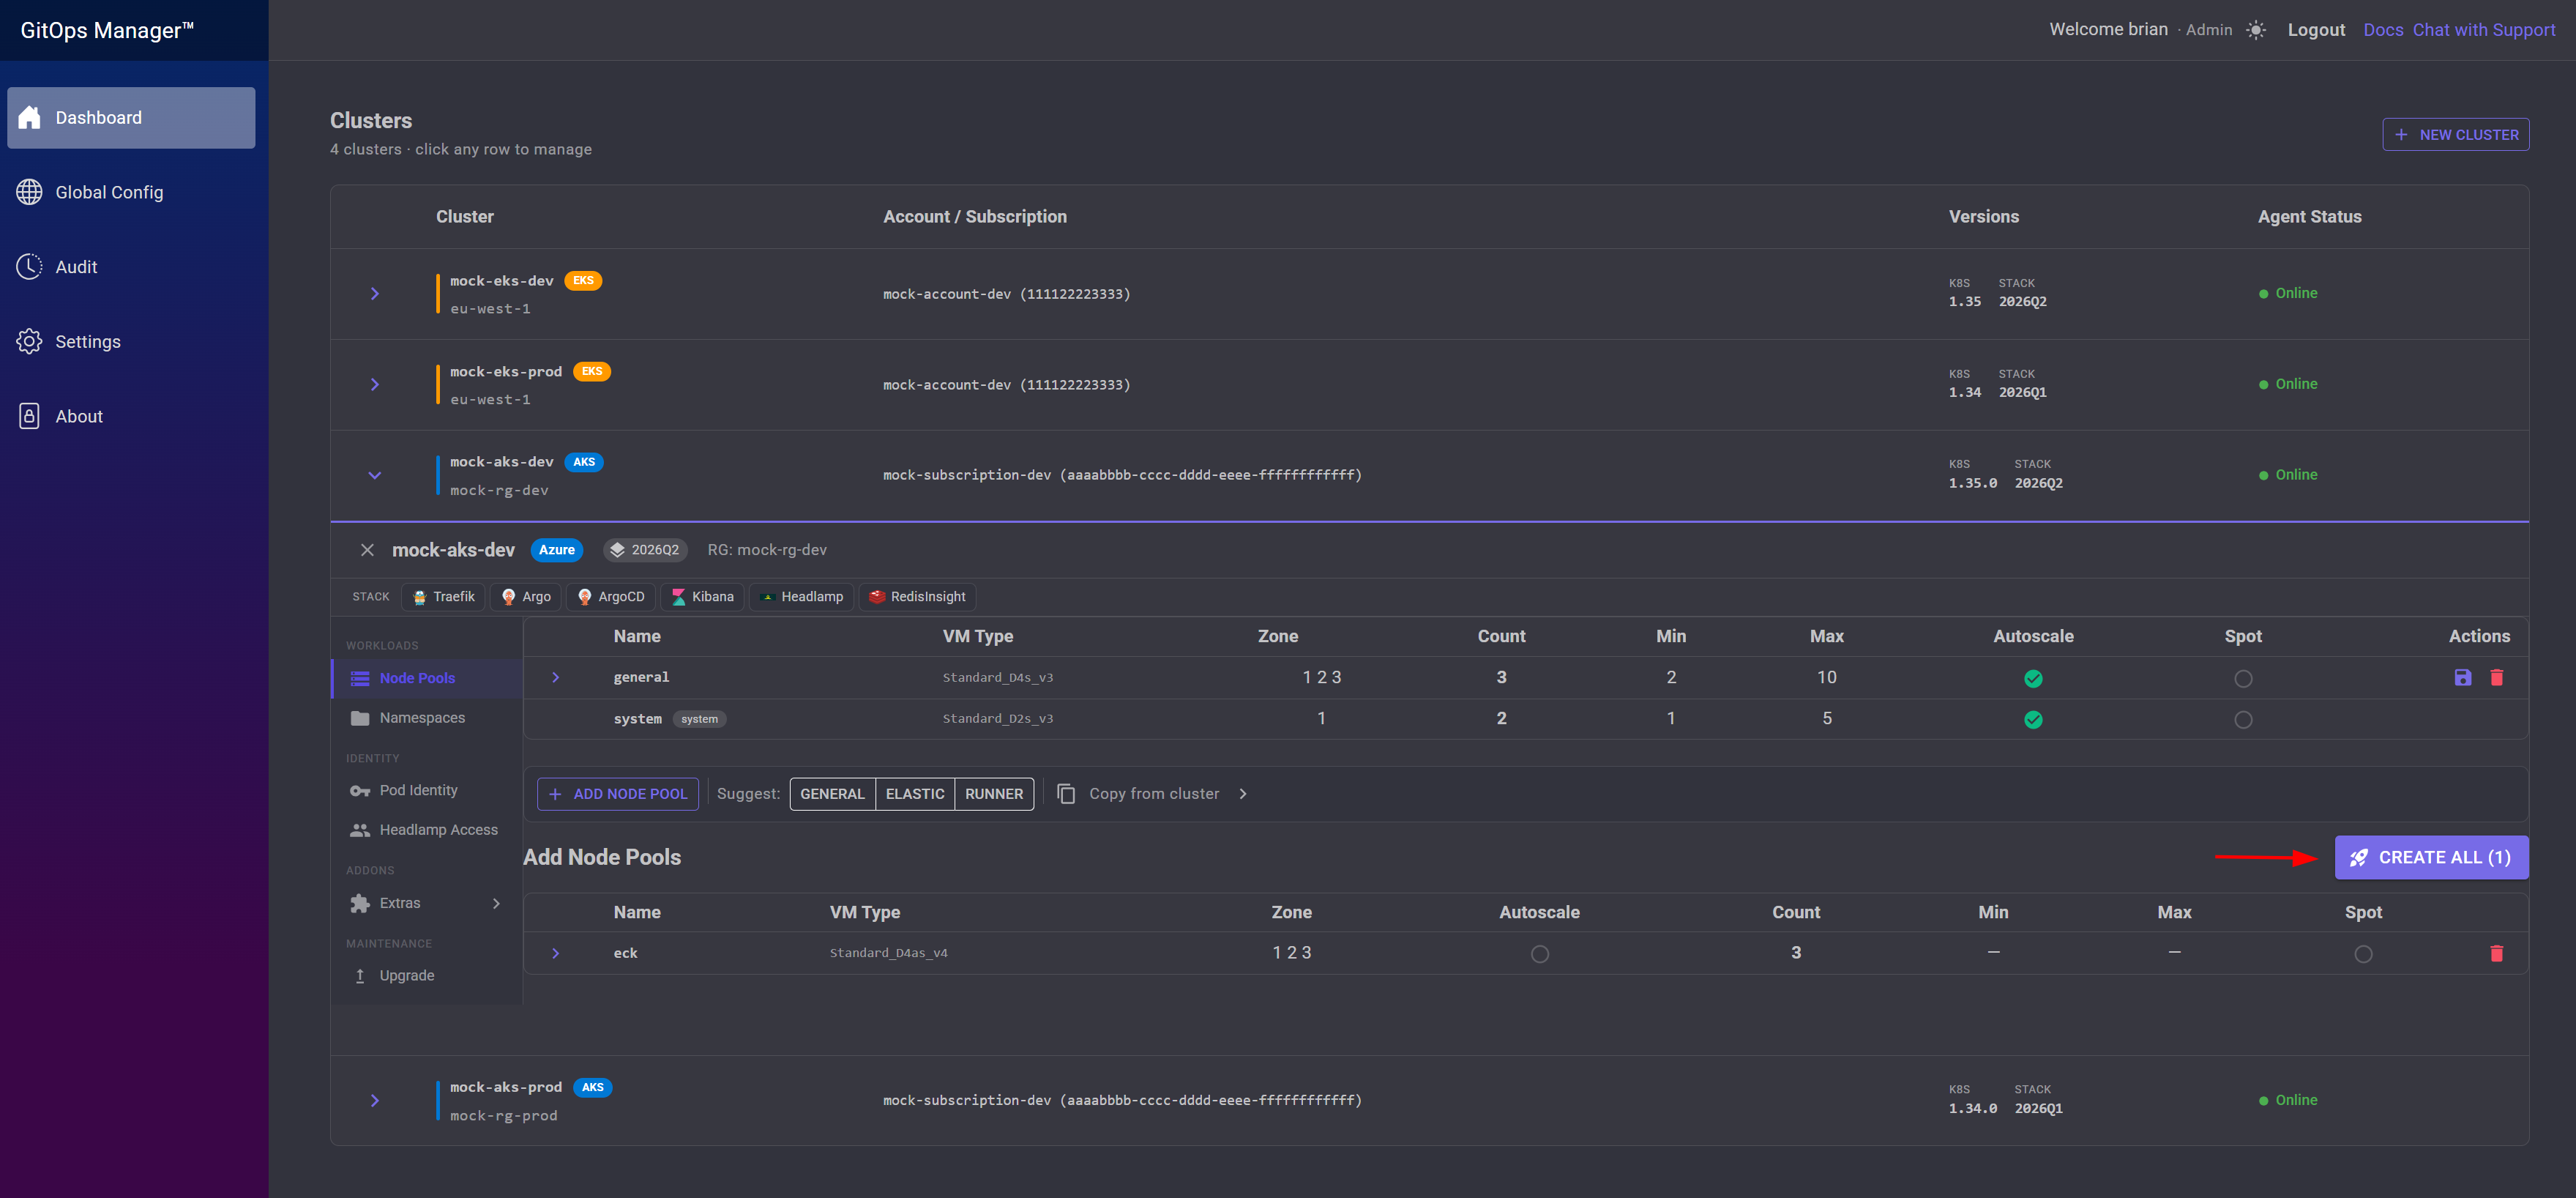
Task: Switch to the Namespaces section
Action: pos(427,718)
